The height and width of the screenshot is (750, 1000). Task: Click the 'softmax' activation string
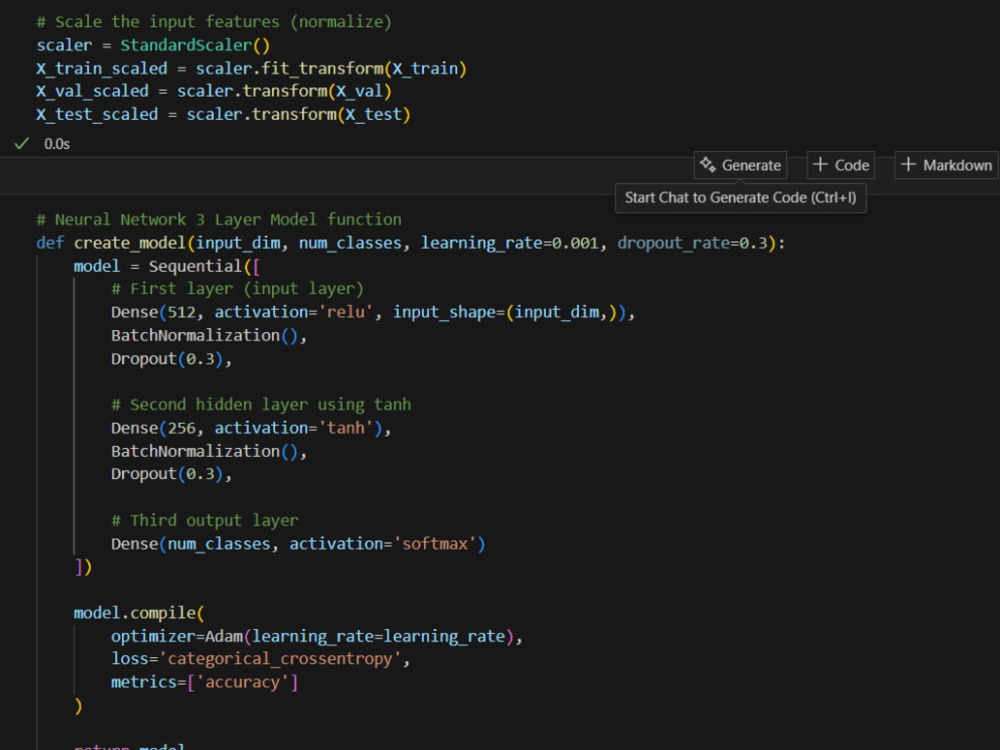(x=435, y=543)
